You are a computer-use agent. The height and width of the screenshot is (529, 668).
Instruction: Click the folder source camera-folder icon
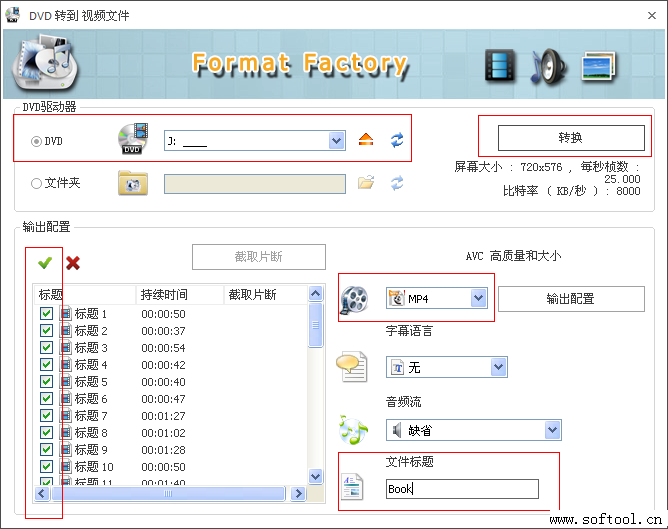[x=133, y=183]
